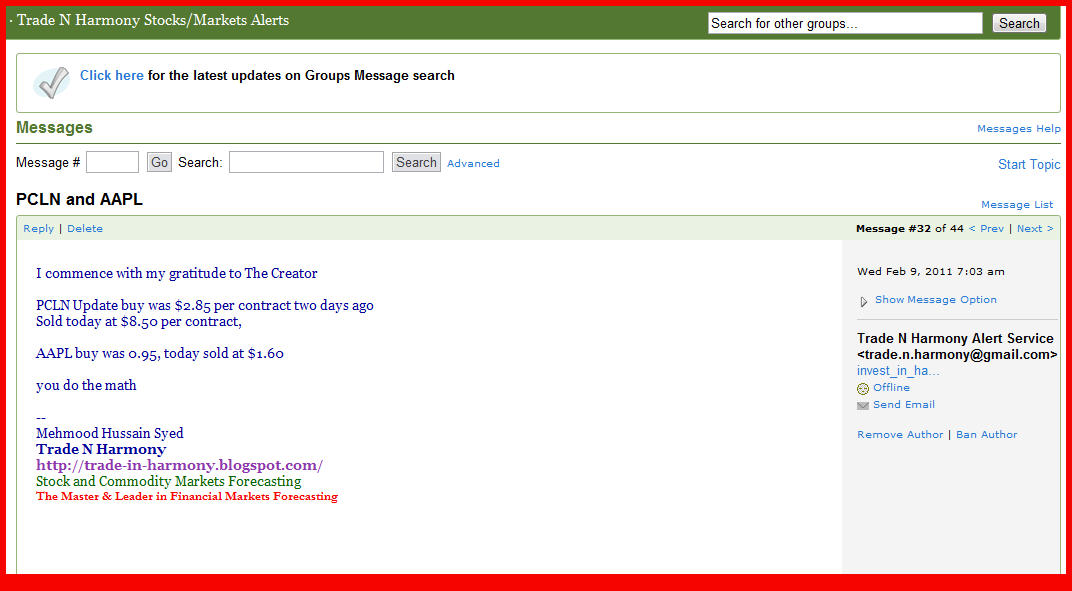
Task: Click into the Message # input box
Action: click(112, 162)
